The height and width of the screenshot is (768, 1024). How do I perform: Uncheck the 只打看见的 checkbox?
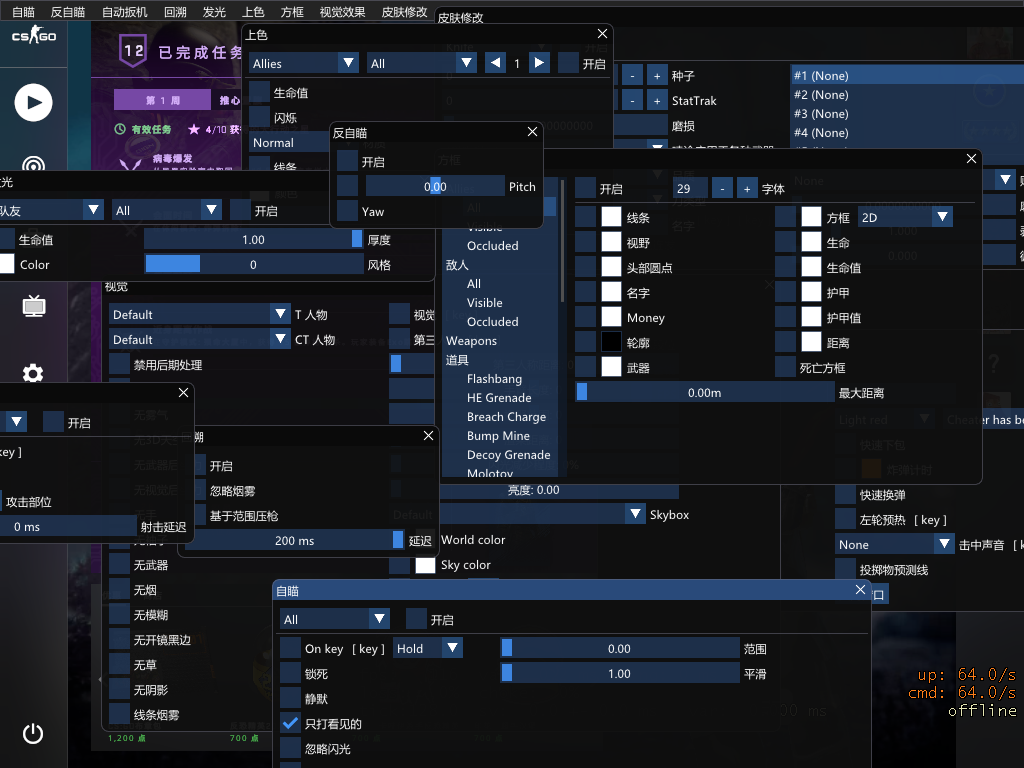(290, 723)
